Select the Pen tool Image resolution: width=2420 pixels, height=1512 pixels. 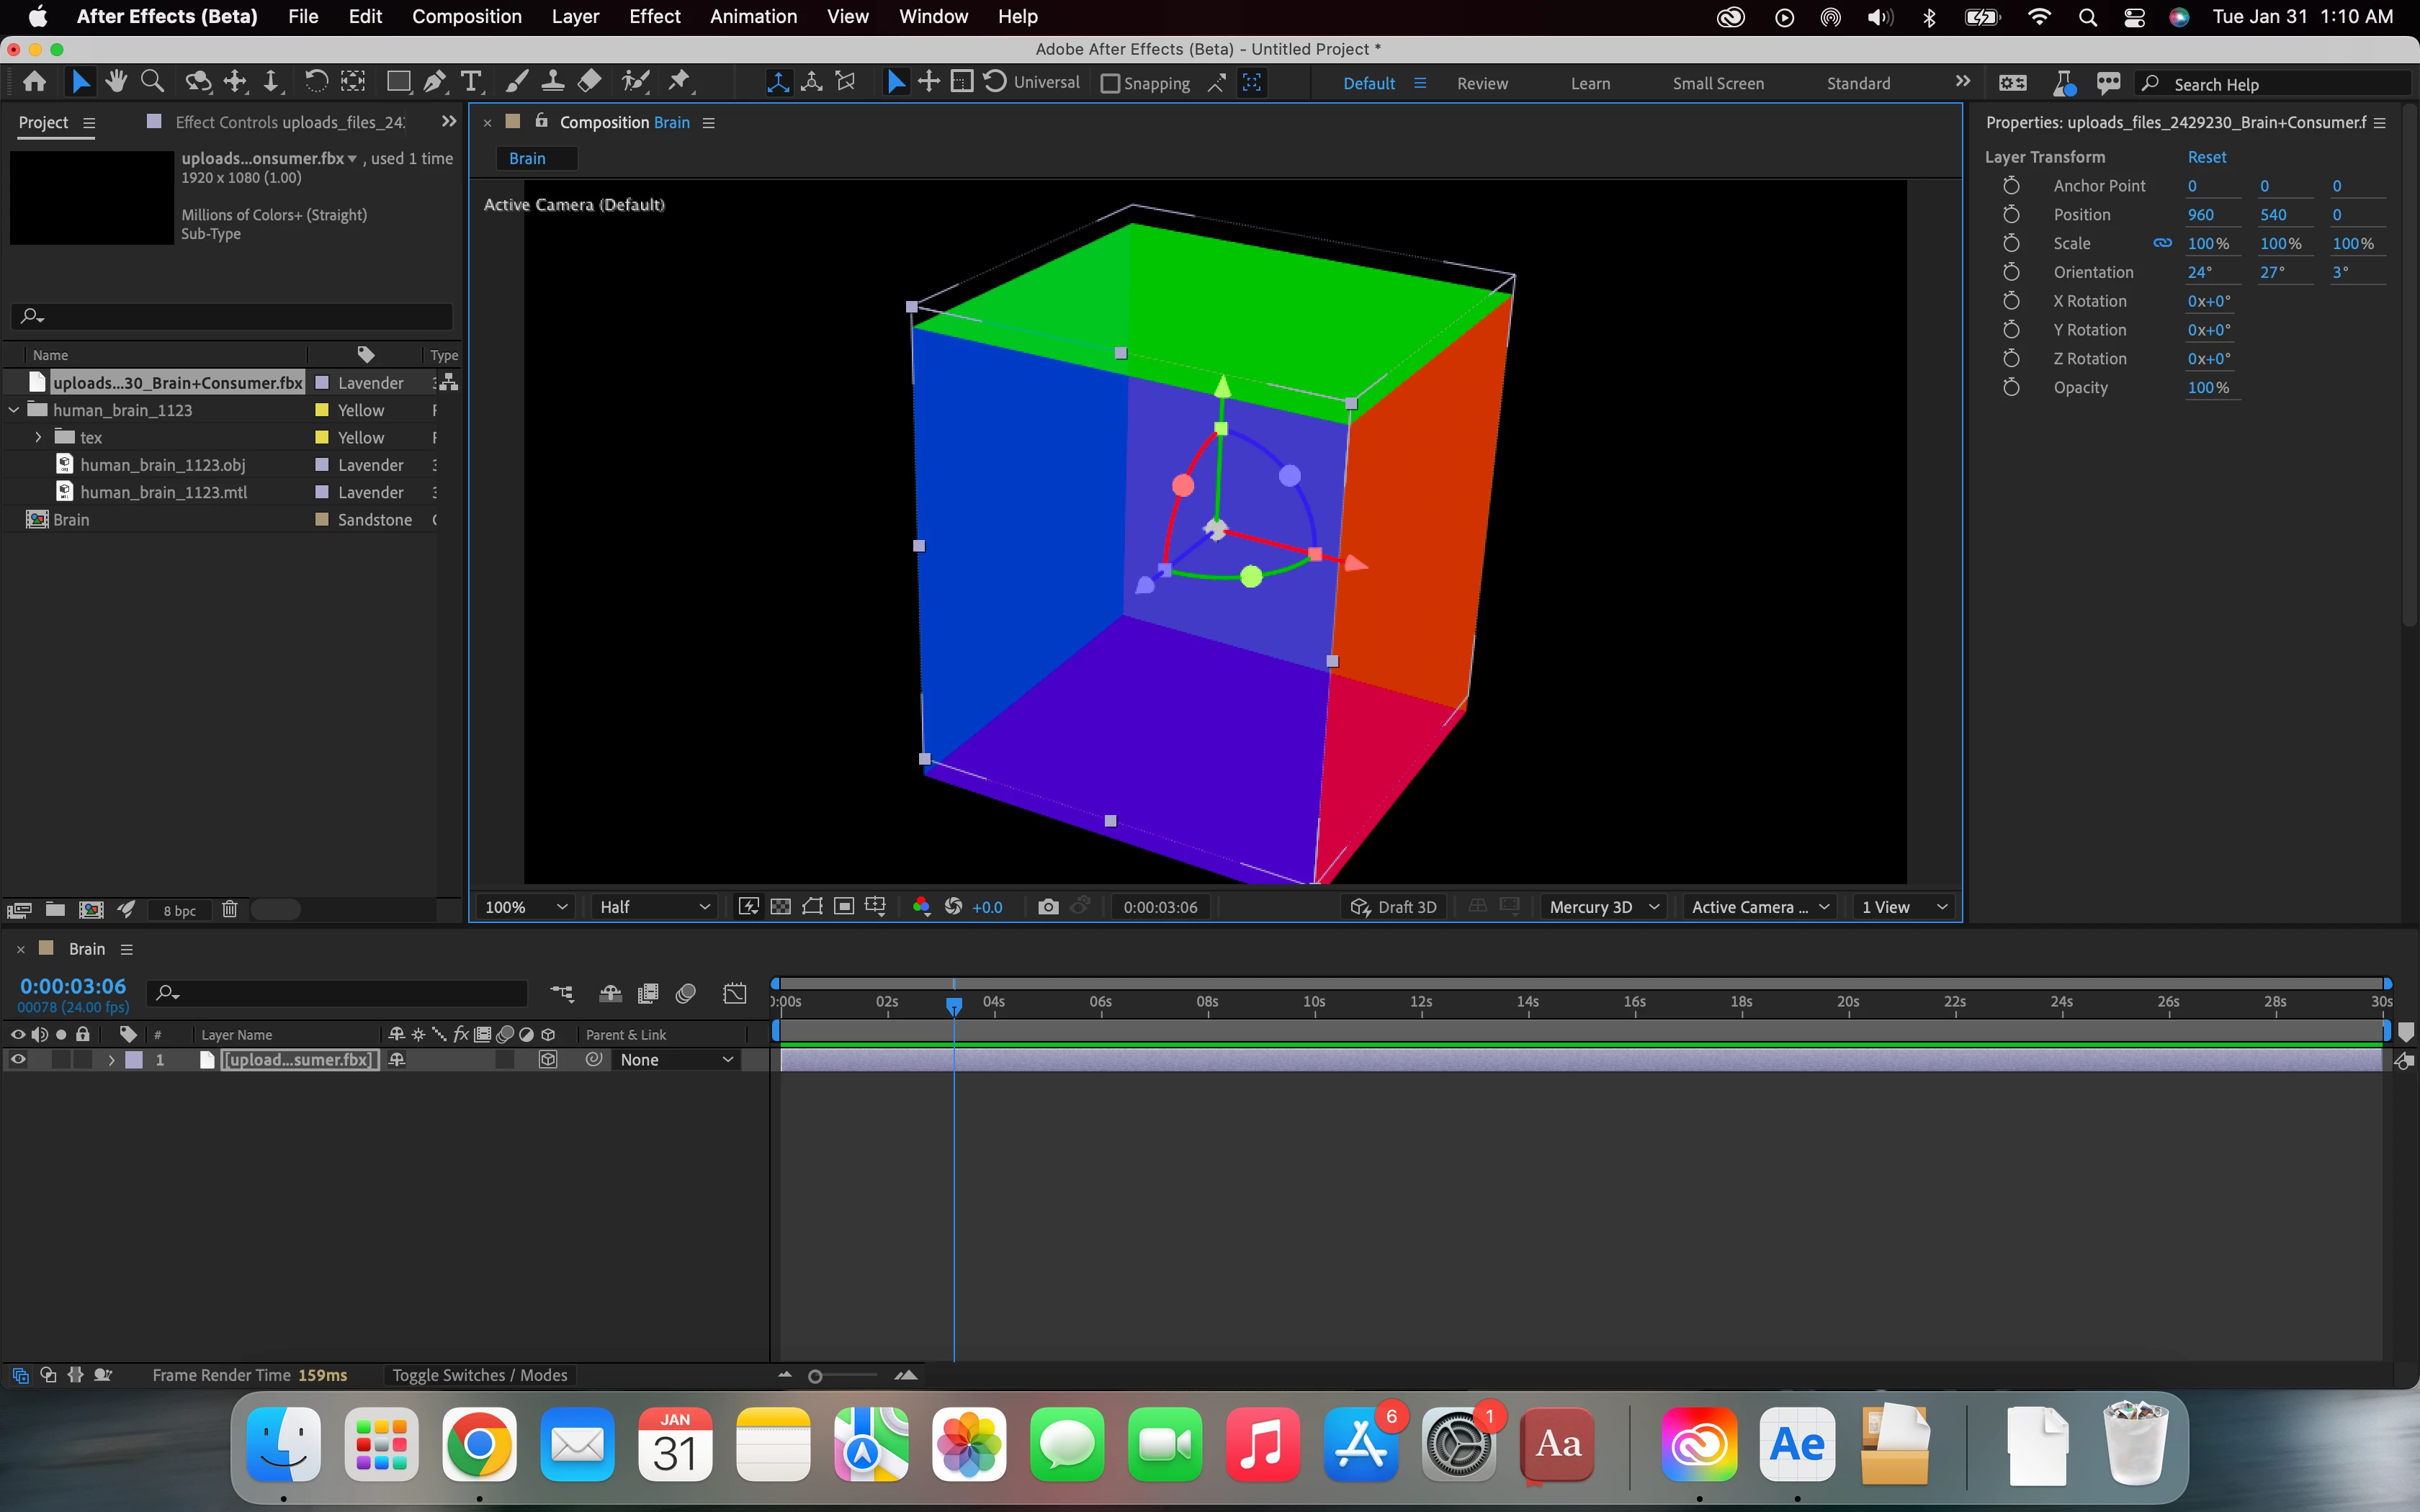(x=435, y=82)
